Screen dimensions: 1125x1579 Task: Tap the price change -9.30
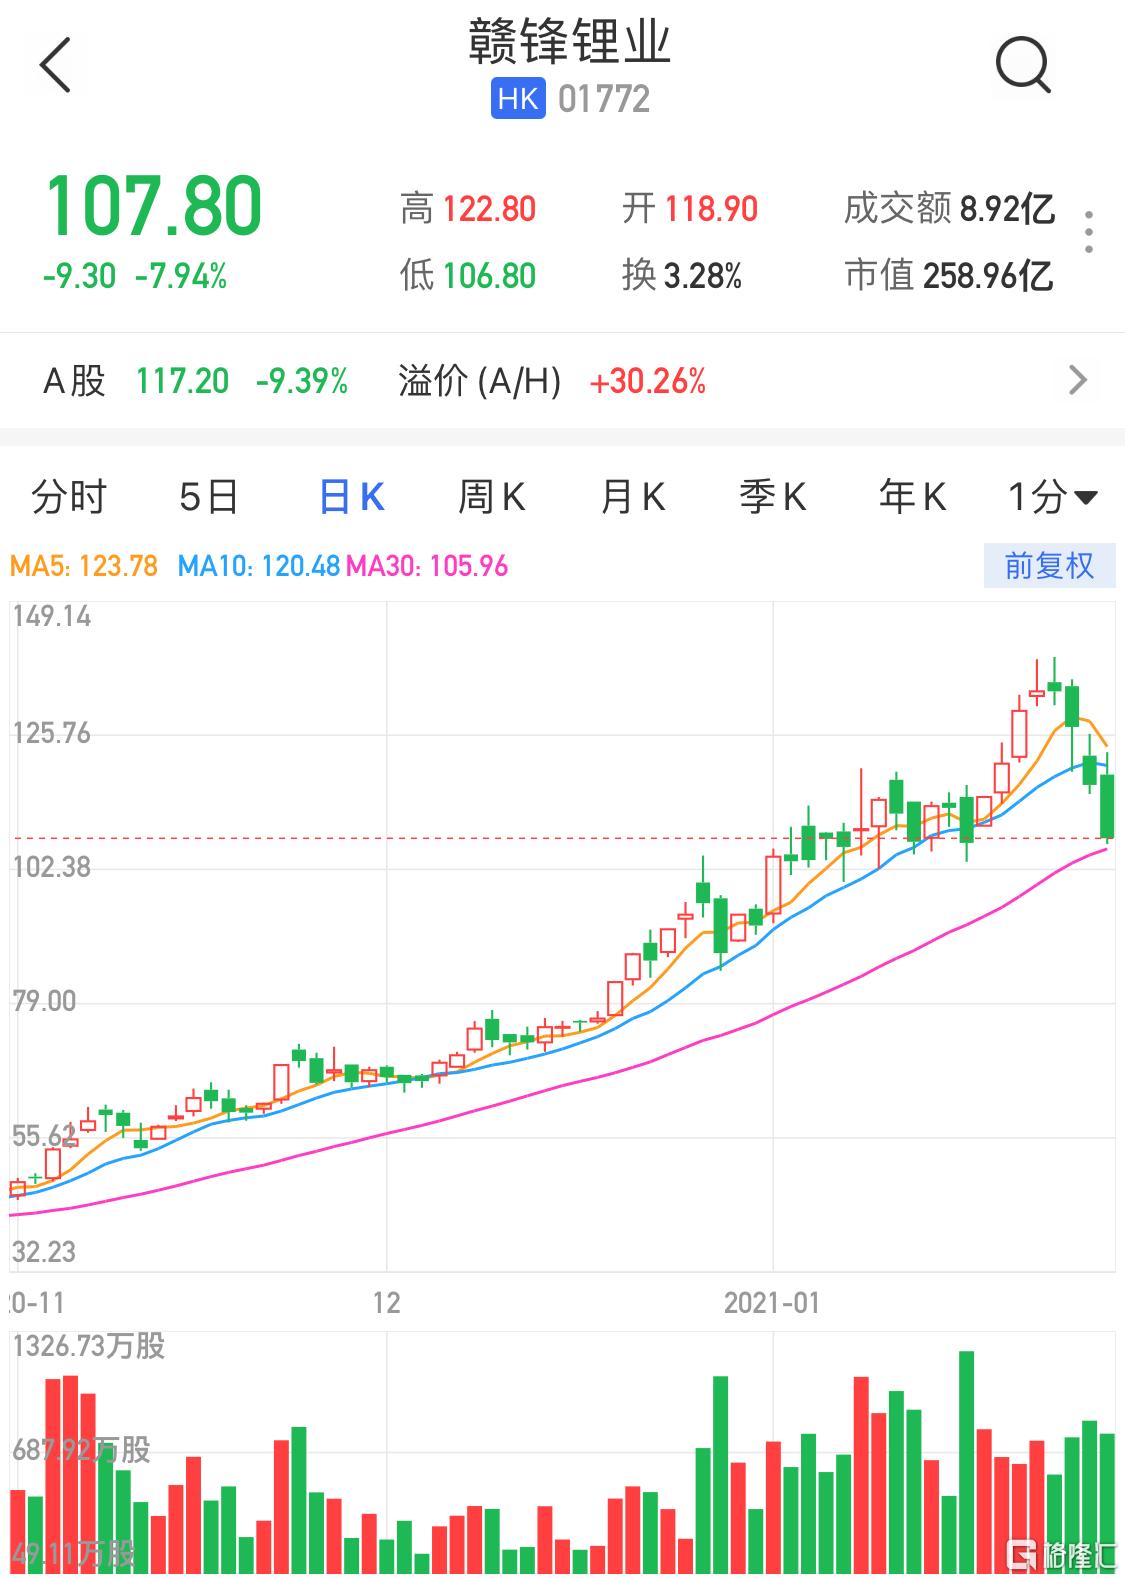click(x=80, y=275)
